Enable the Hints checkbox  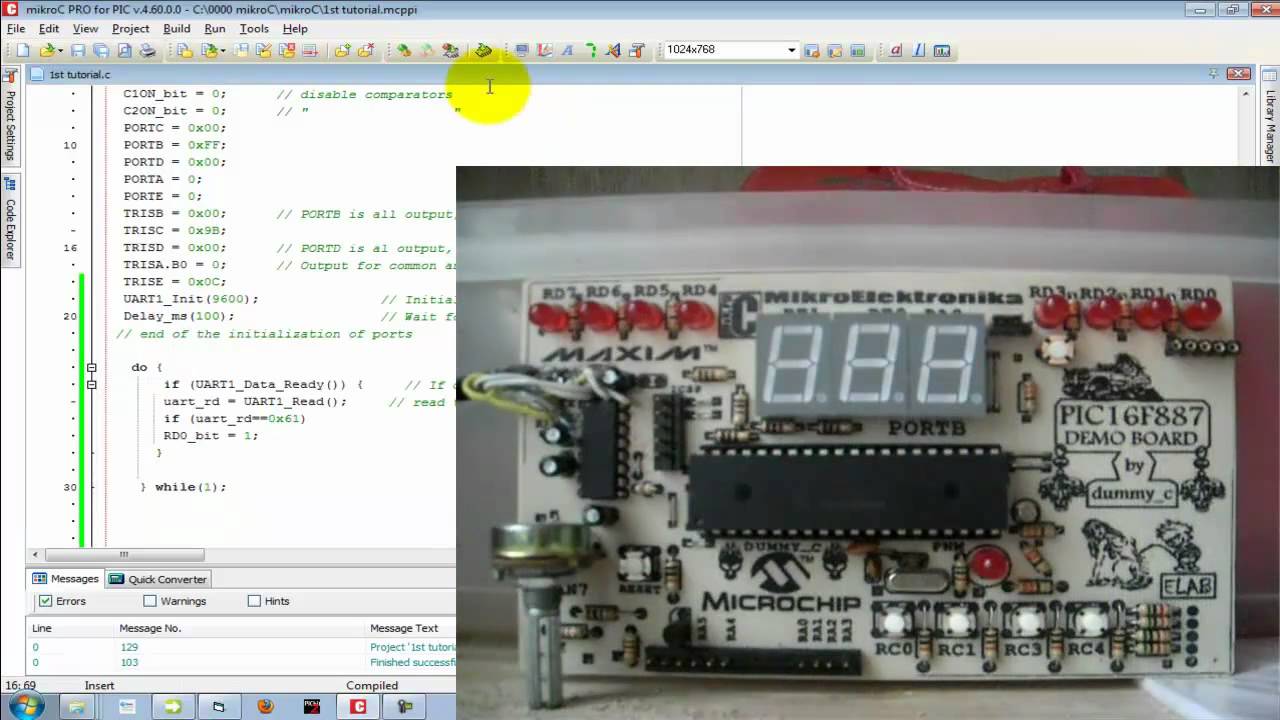click(x=254, y=601)
